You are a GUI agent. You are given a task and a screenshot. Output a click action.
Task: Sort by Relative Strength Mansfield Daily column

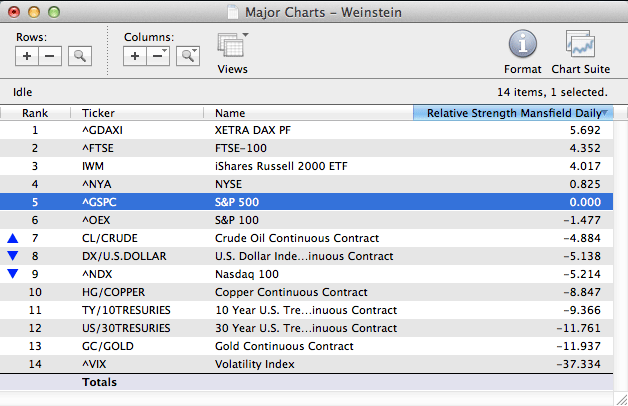pyautogui.click(x=519, y=113)
